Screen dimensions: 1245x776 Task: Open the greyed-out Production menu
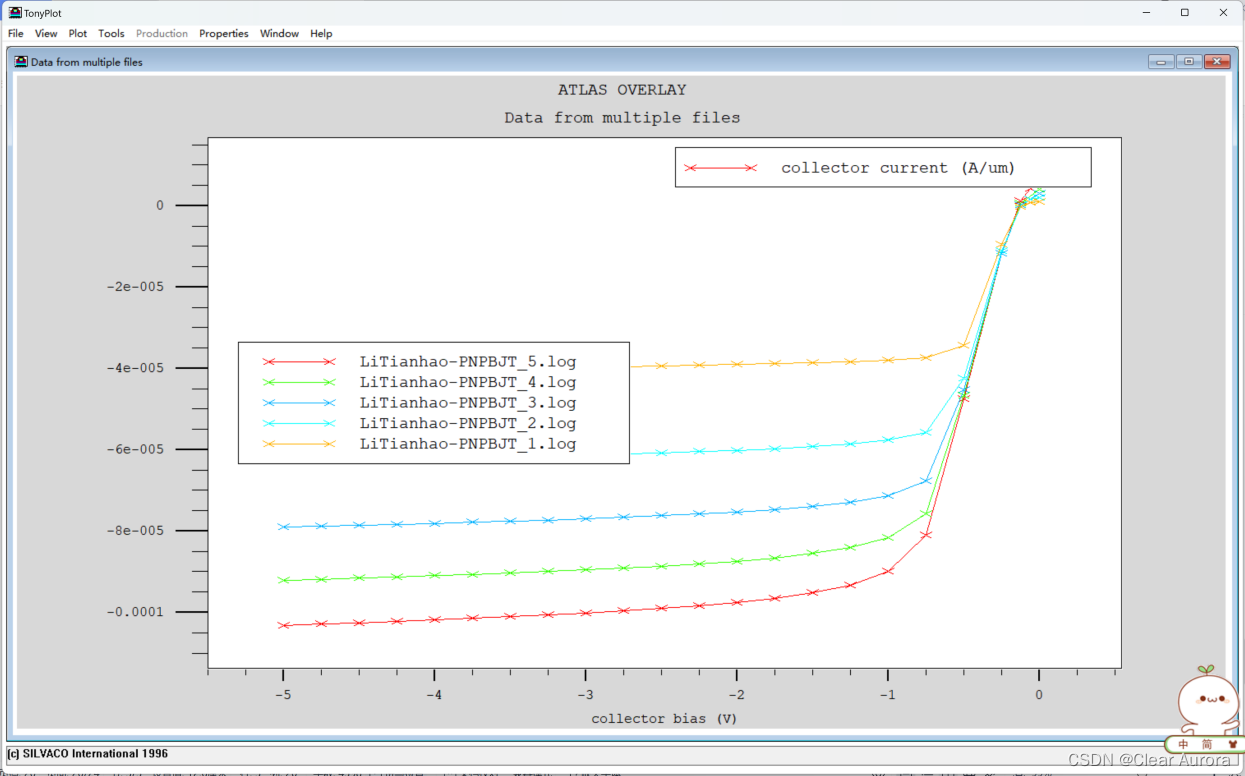coord(162,33)
